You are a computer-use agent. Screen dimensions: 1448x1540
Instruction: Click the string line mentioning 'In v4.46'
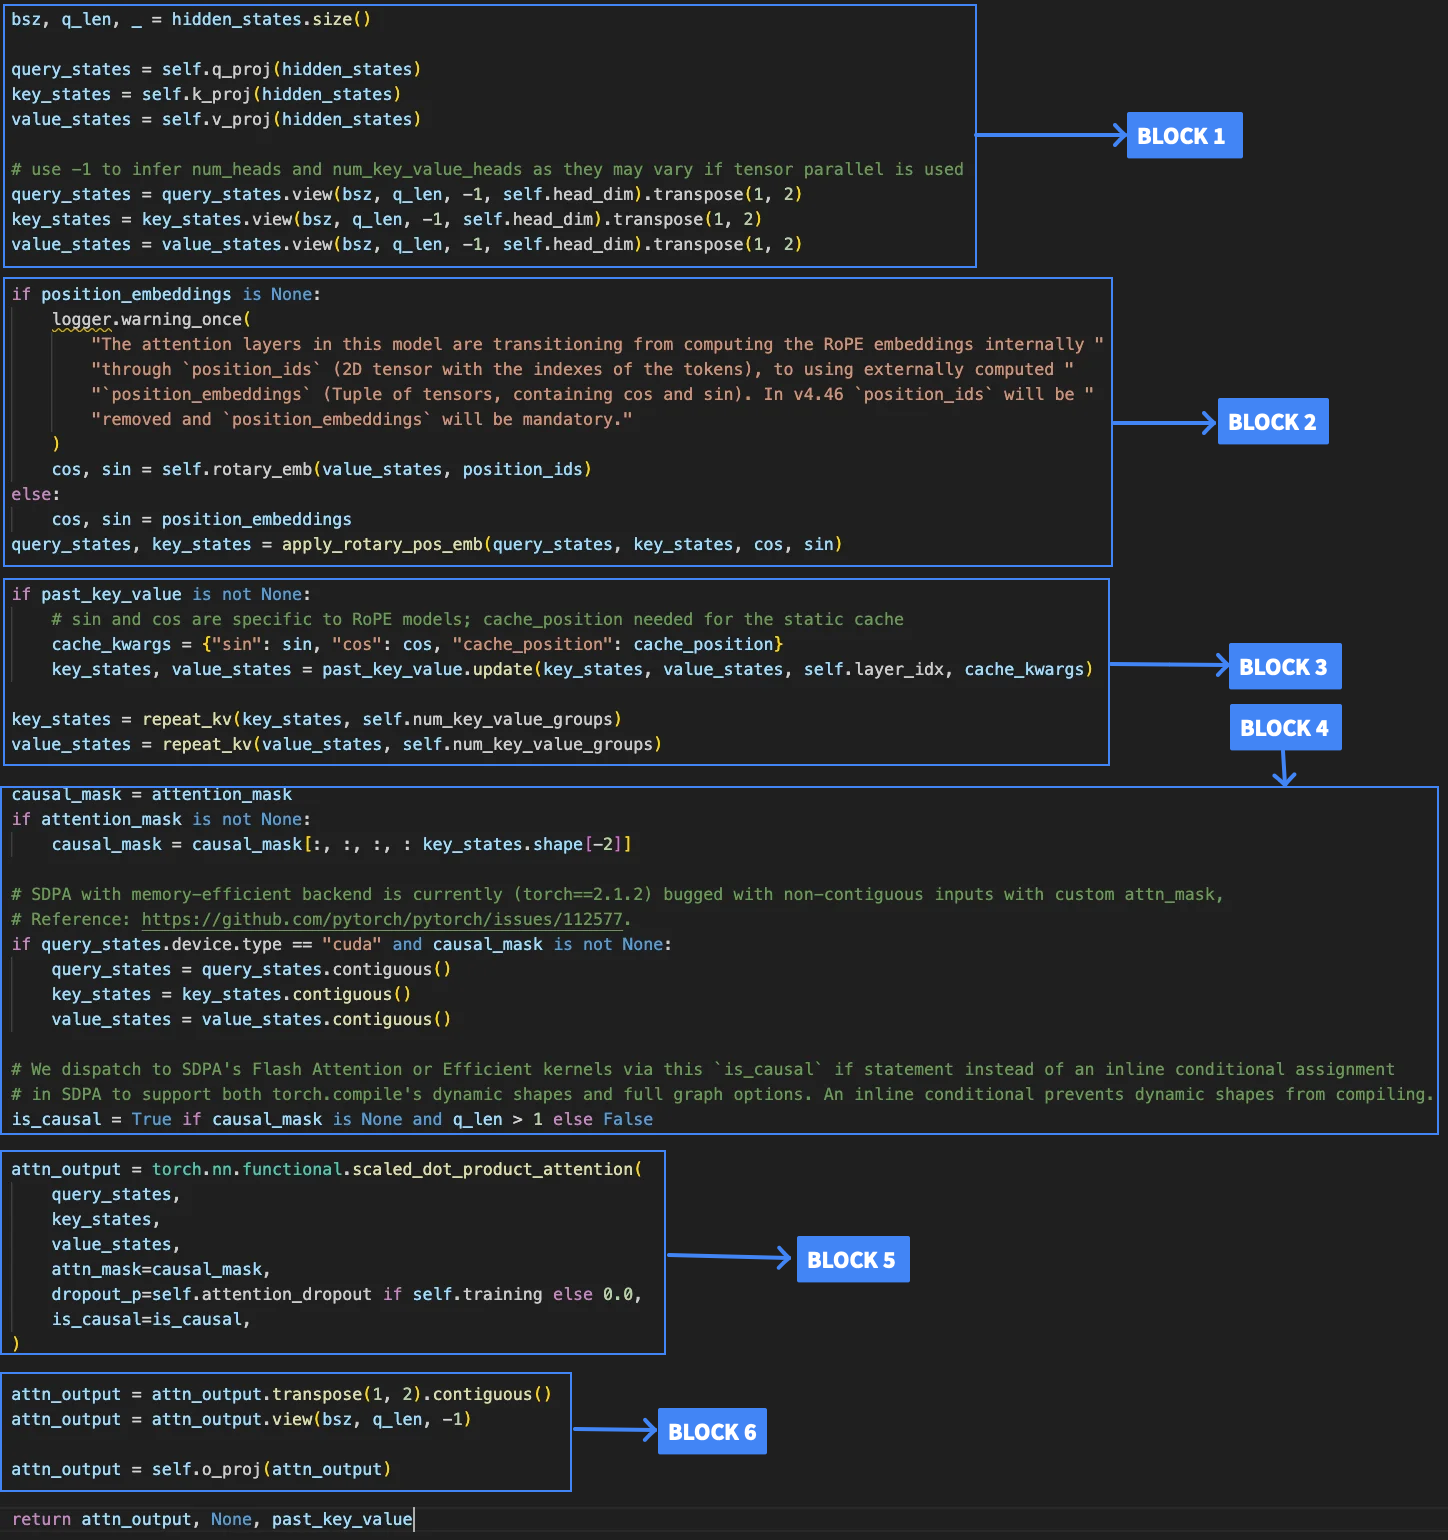[592, 394]
